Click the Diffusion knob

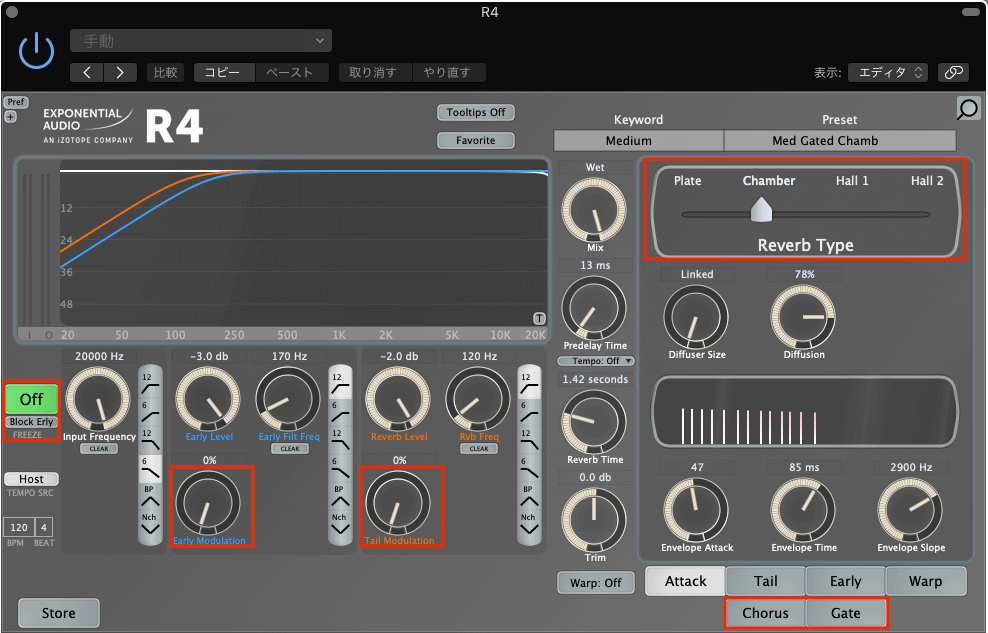point(803,317)
